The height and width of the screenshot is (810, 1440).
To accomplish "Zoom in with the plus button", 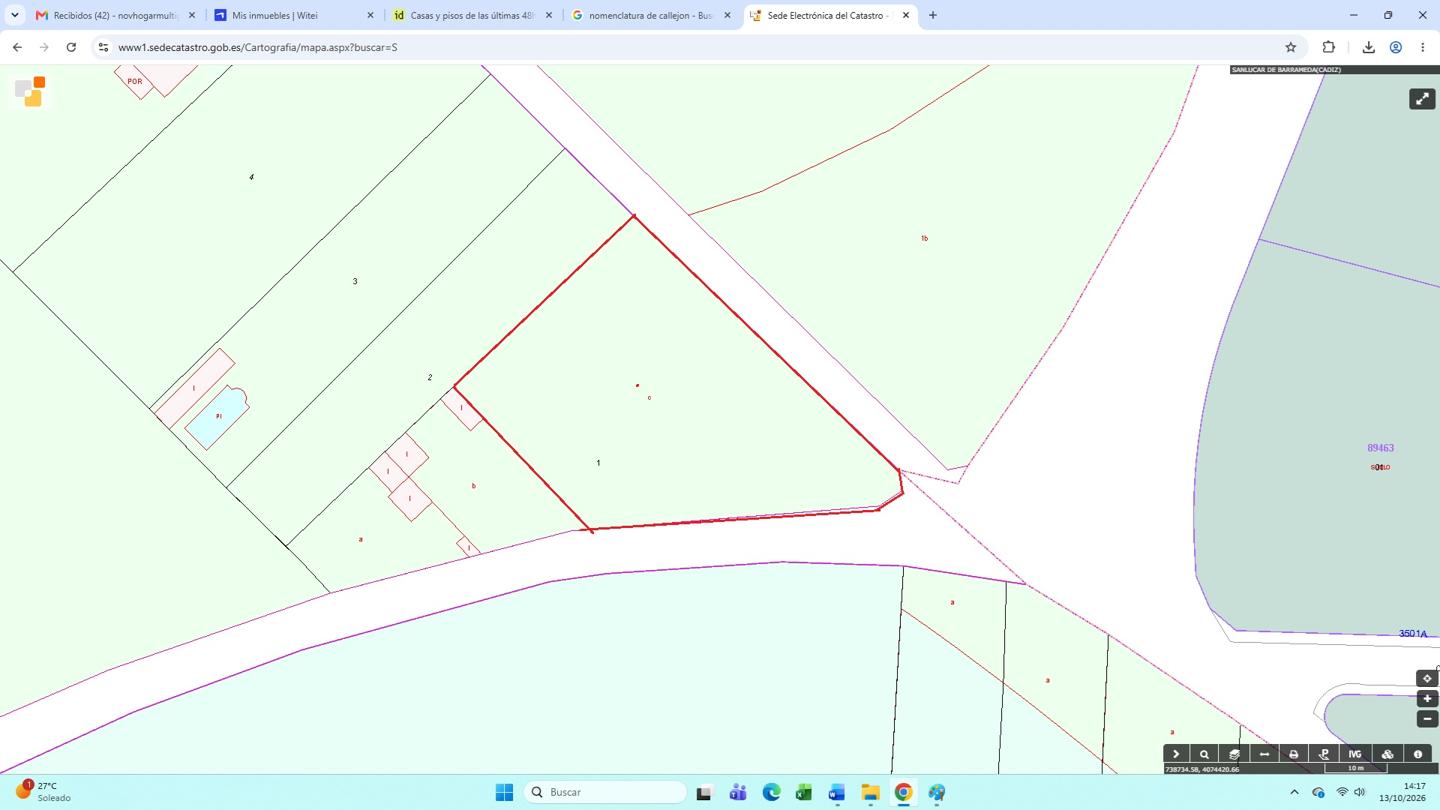I will click(1427, 698).
